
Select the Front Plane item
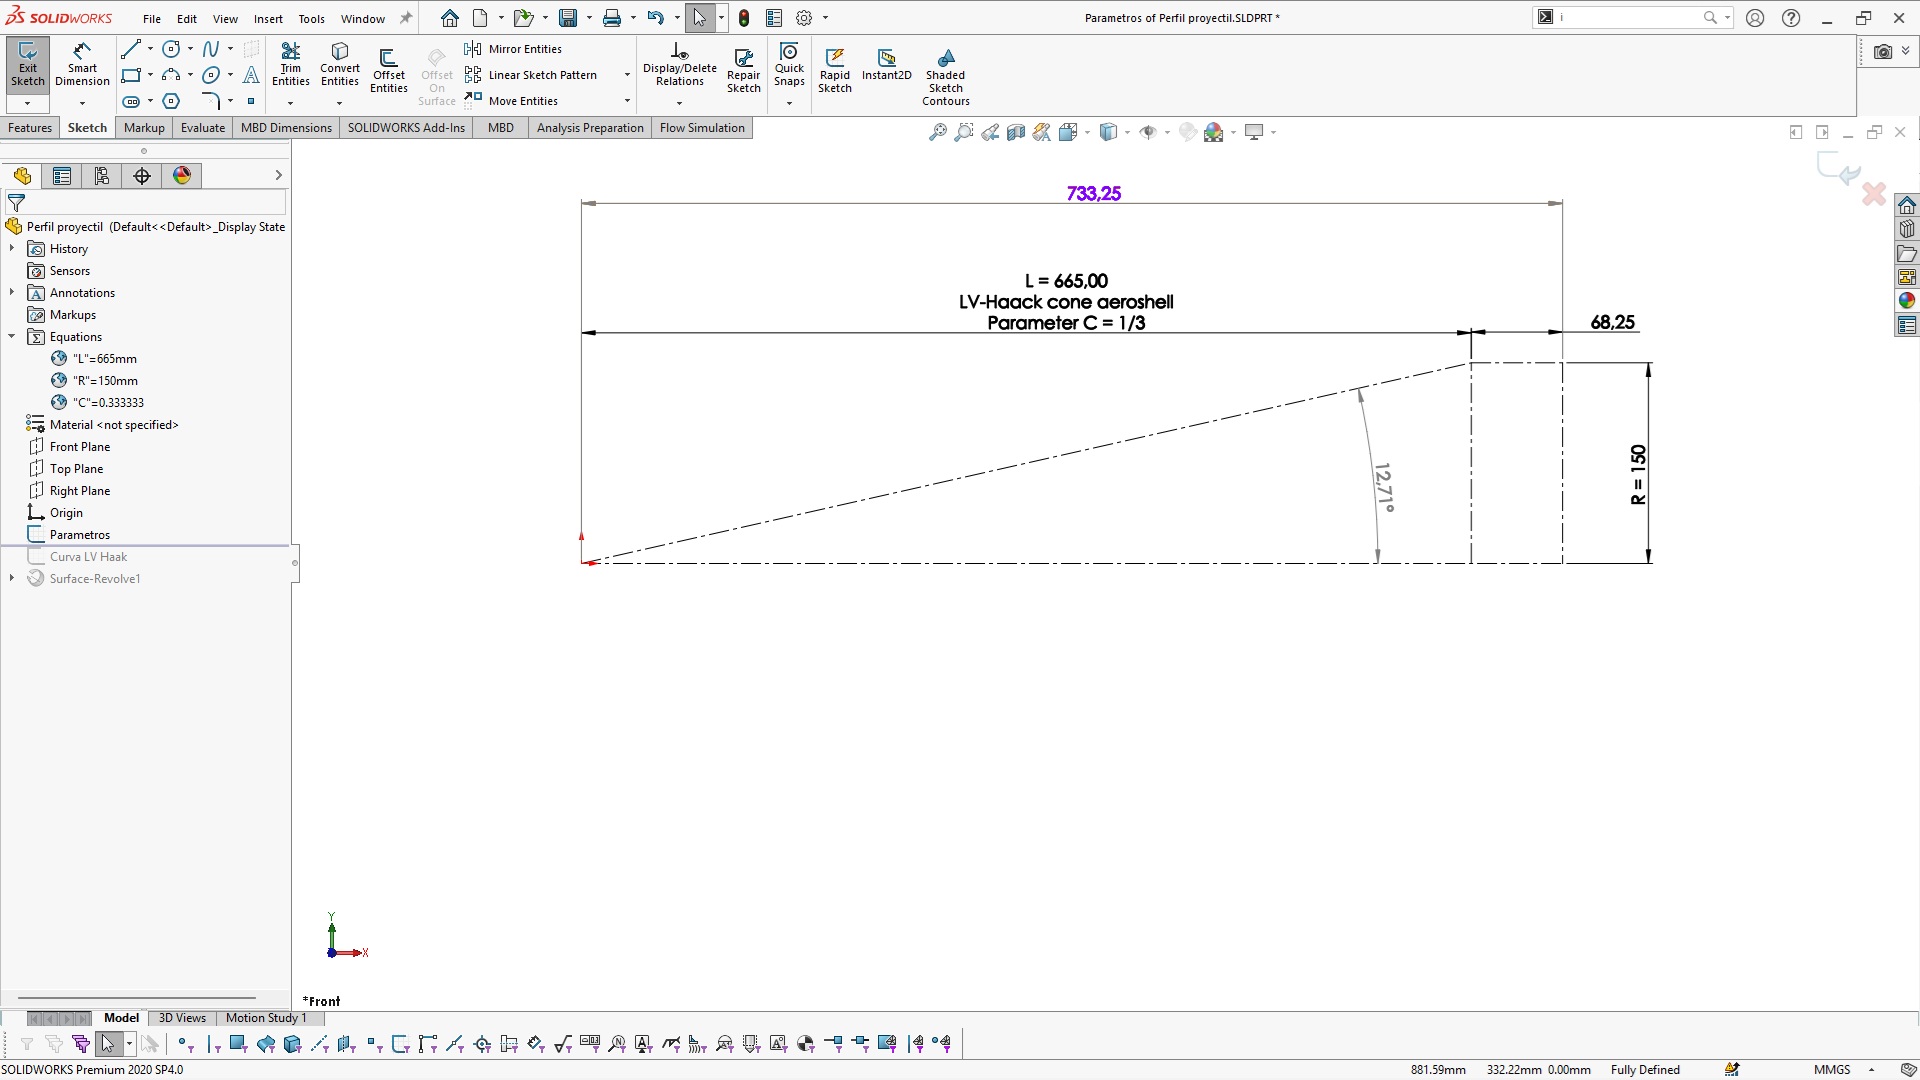click(x=80, y=446)
